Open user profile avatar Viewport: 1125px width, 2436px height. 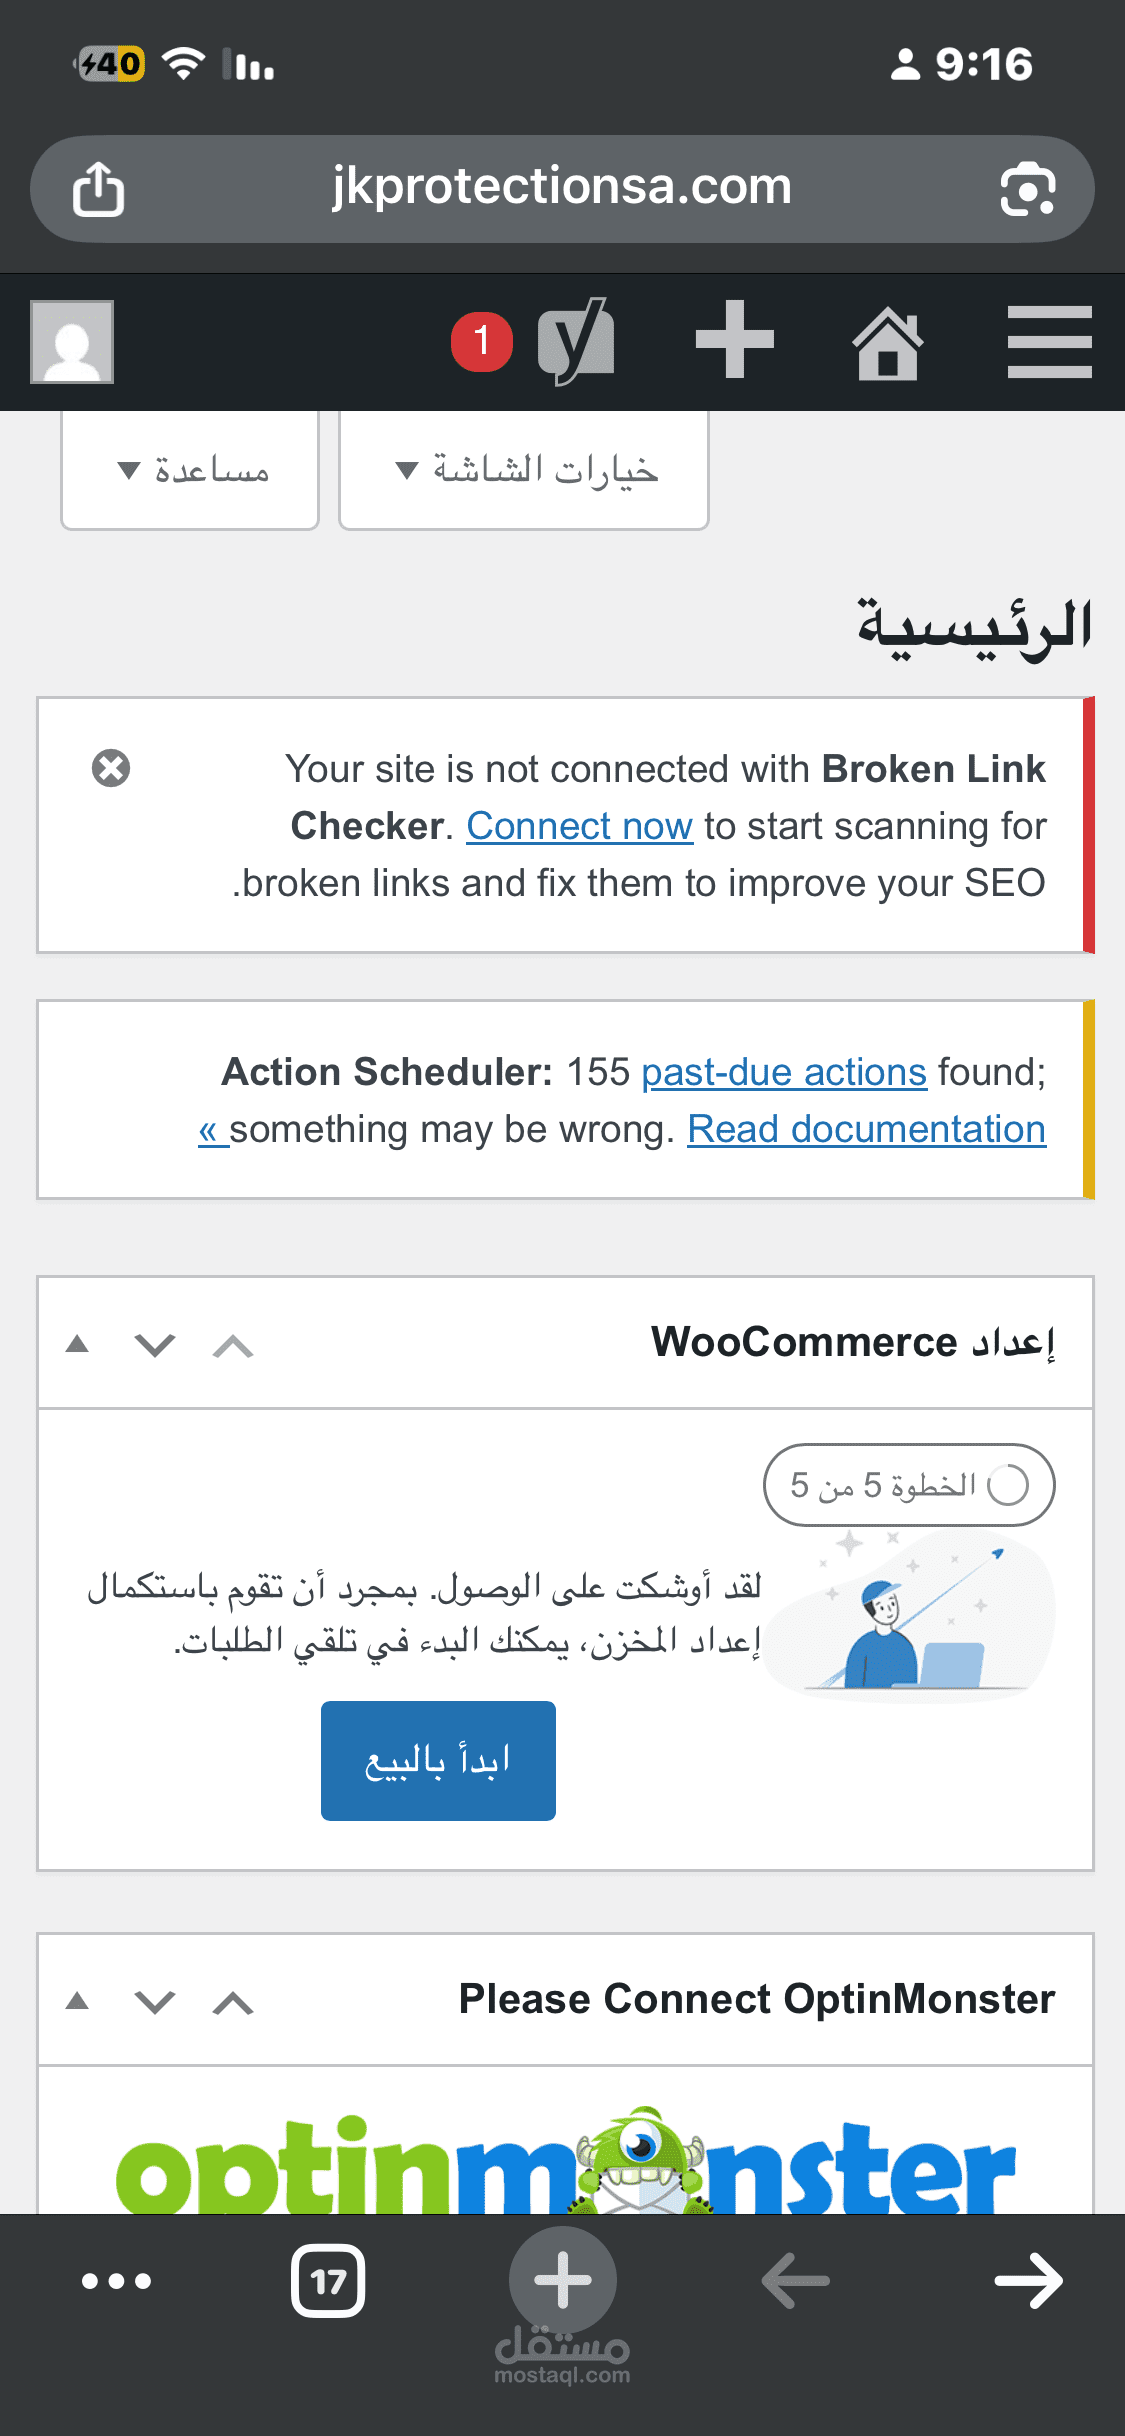72,342
